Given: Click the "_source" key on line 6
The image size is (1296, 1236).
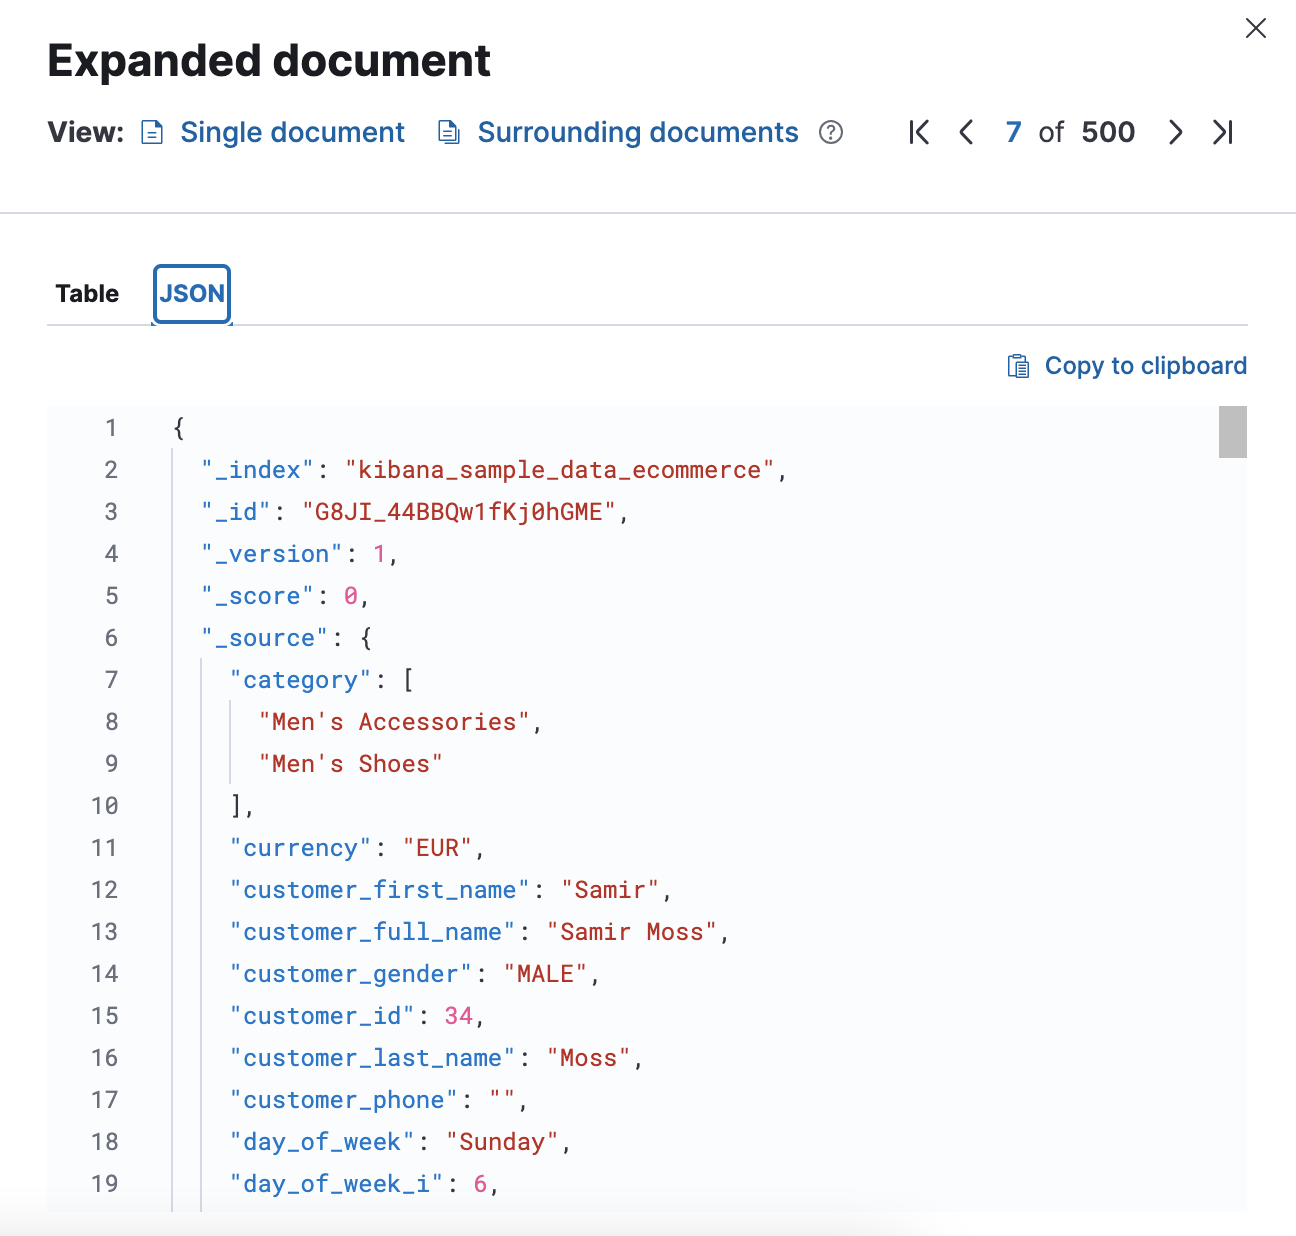Looking at the screenshot, I should coord(265,638).
